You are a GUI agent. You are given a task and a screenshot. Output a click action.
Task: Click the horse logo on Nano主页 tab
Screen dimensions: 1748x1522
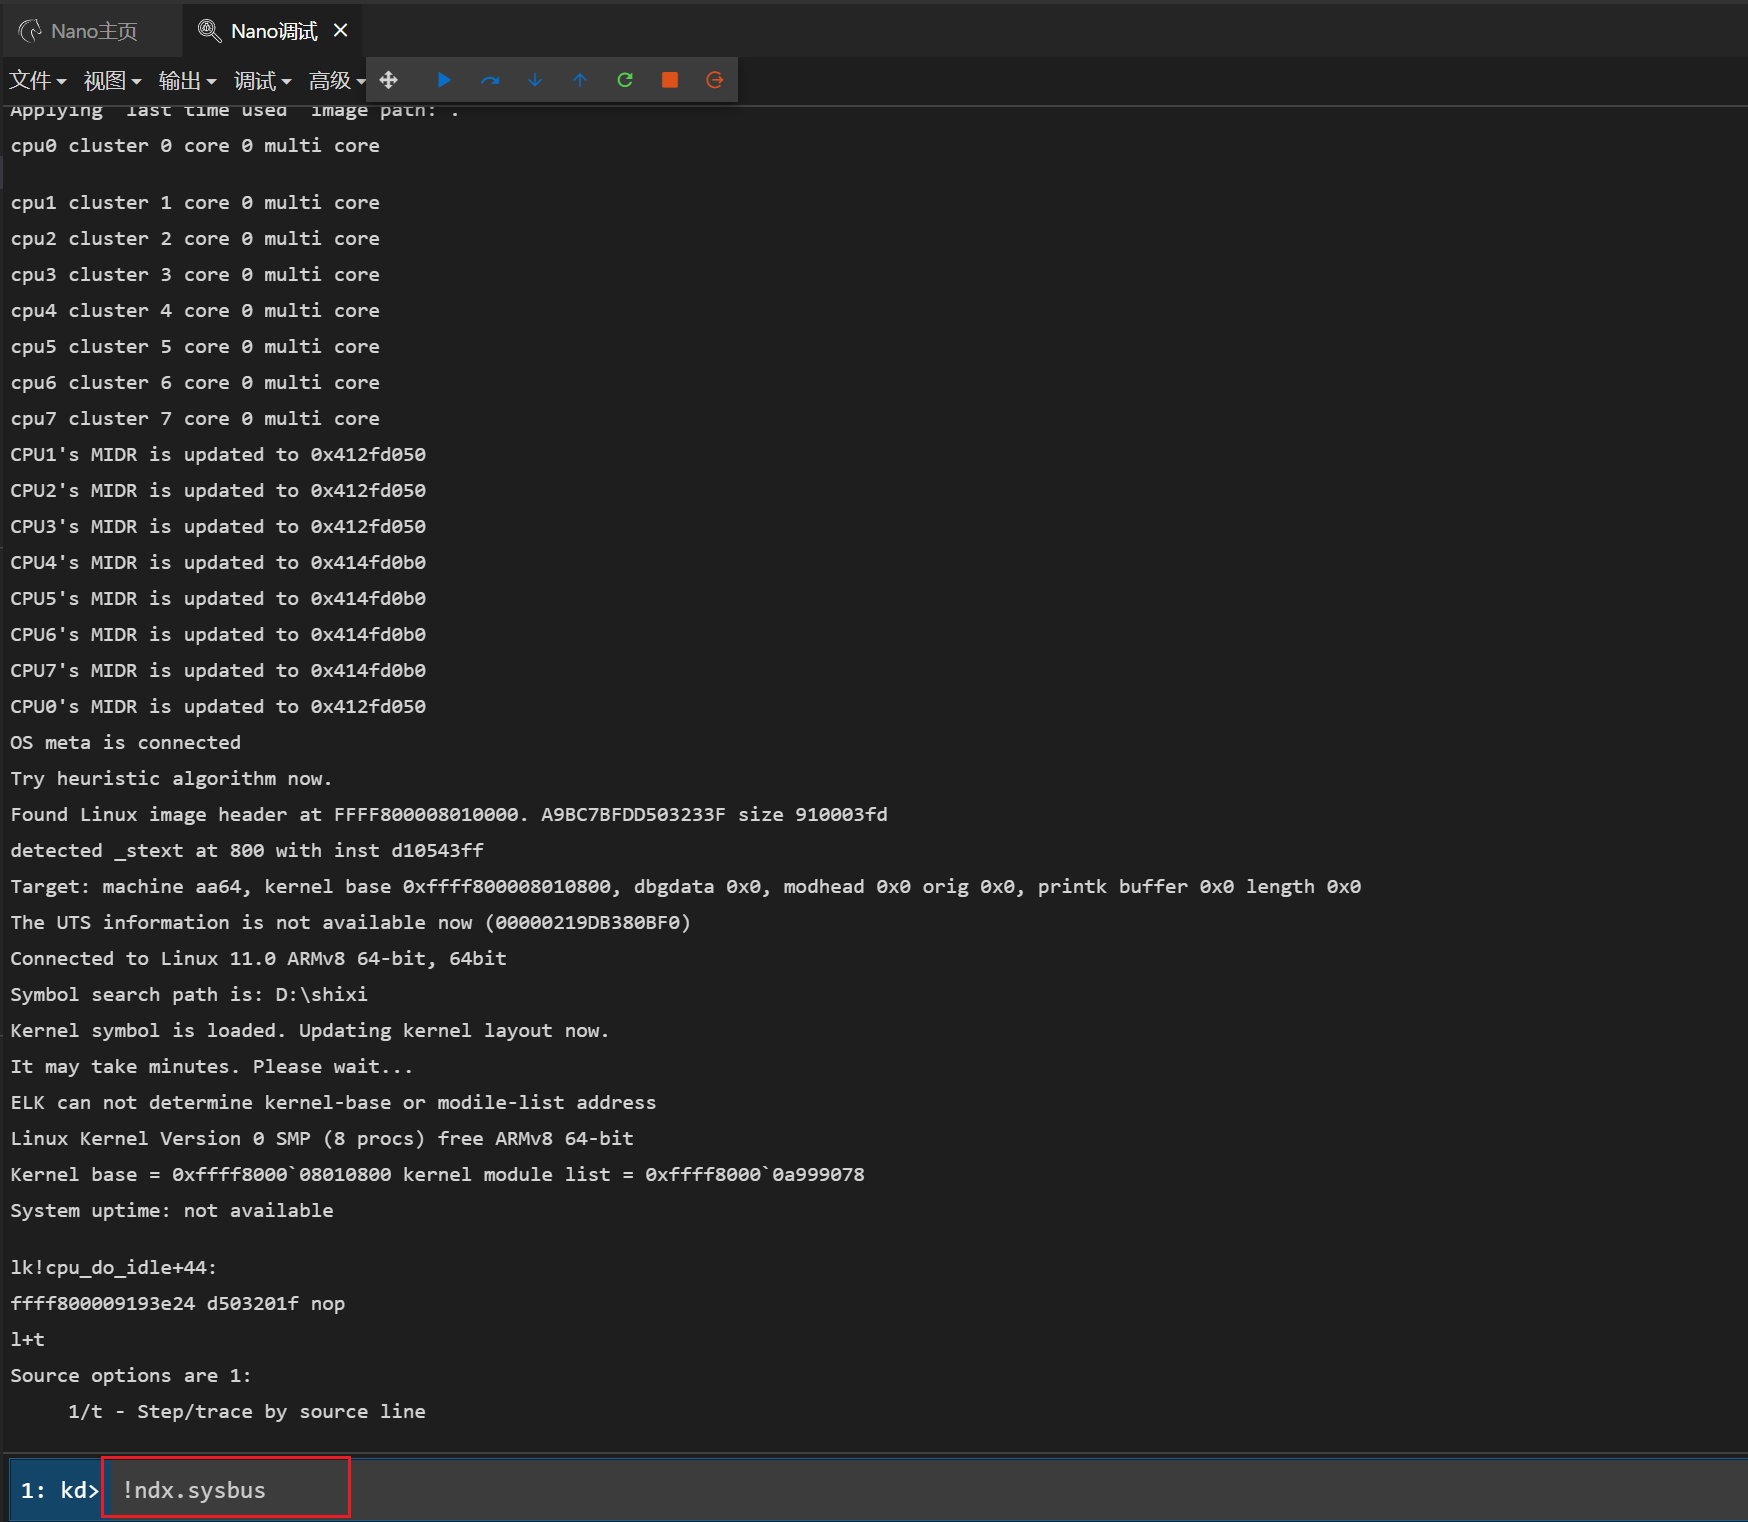30,32
